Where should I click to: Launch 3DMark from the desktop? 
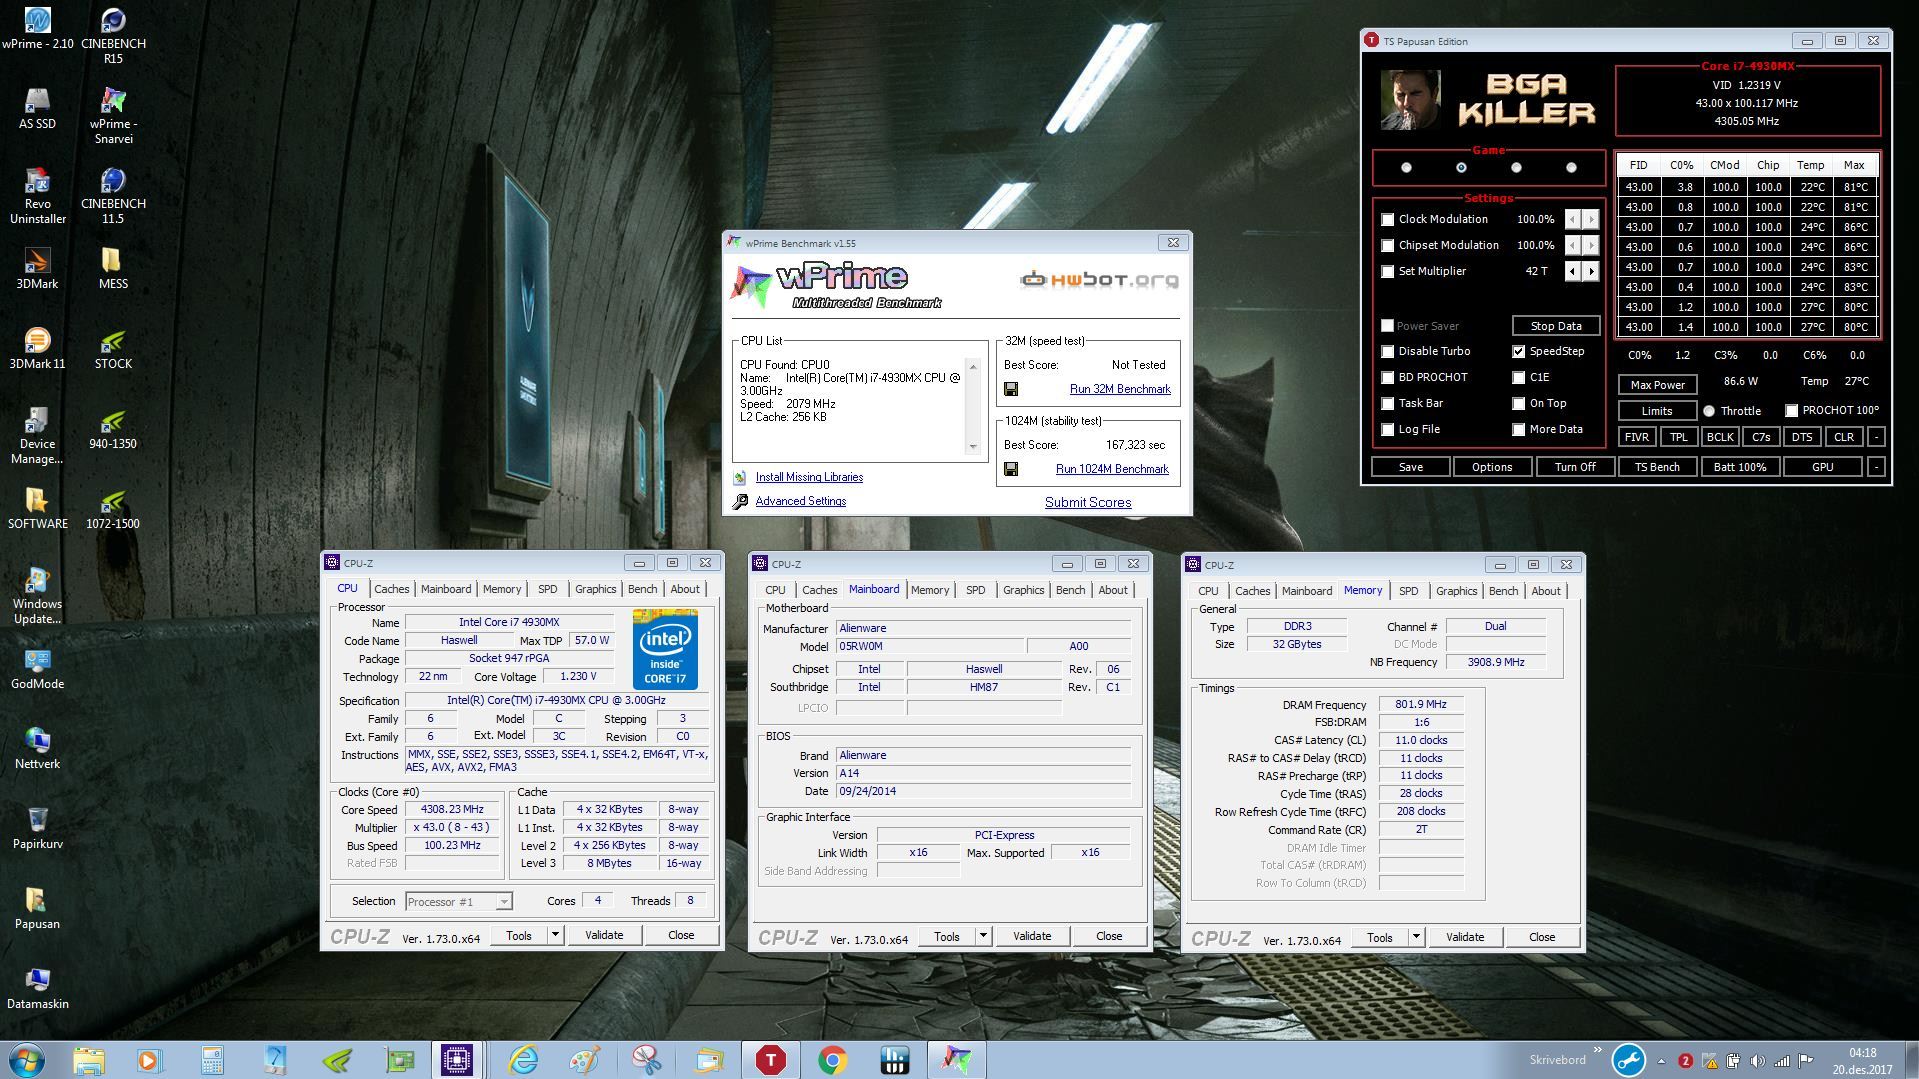[x=38, y=269]
